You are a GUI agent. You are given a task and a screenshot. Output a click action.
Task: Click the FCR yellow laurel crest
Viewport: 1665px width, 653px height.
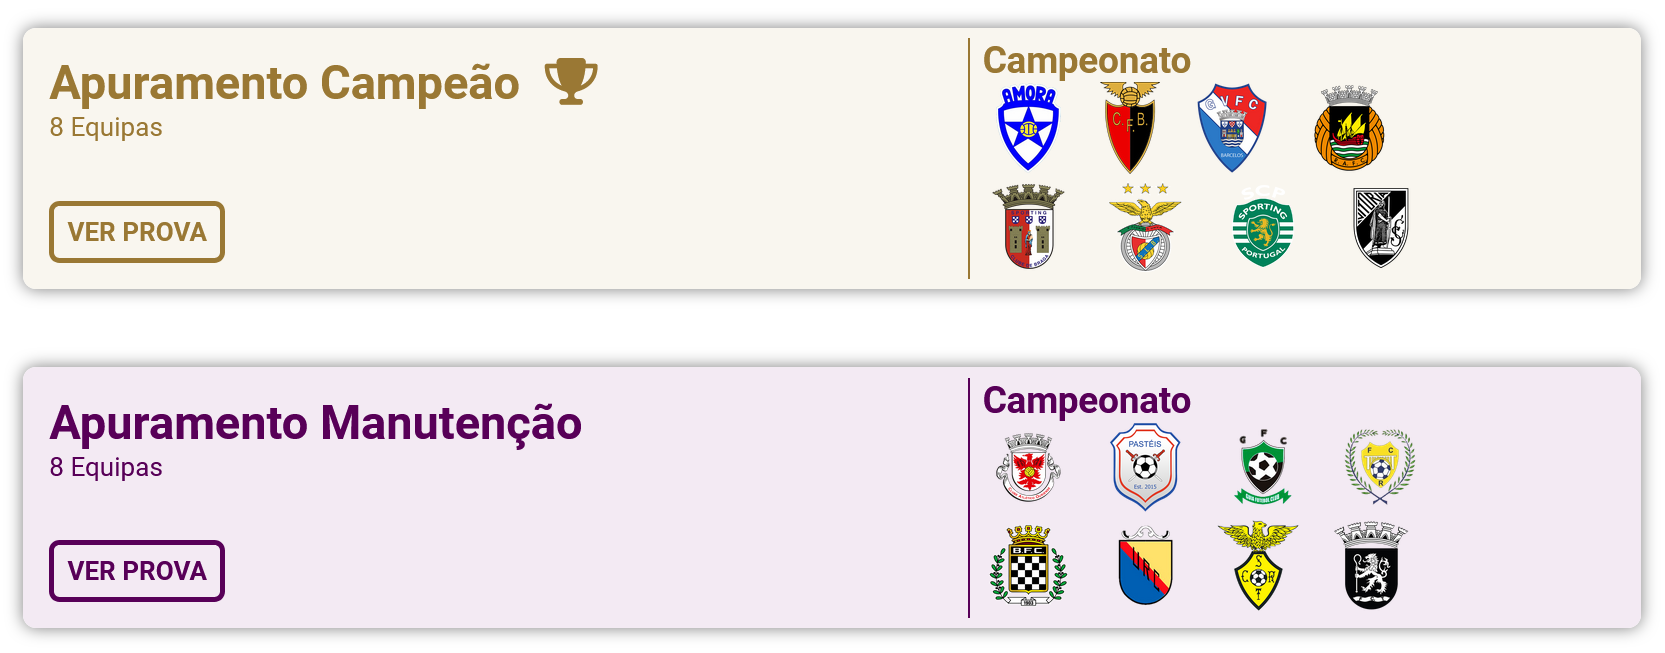coord(1380,467)
